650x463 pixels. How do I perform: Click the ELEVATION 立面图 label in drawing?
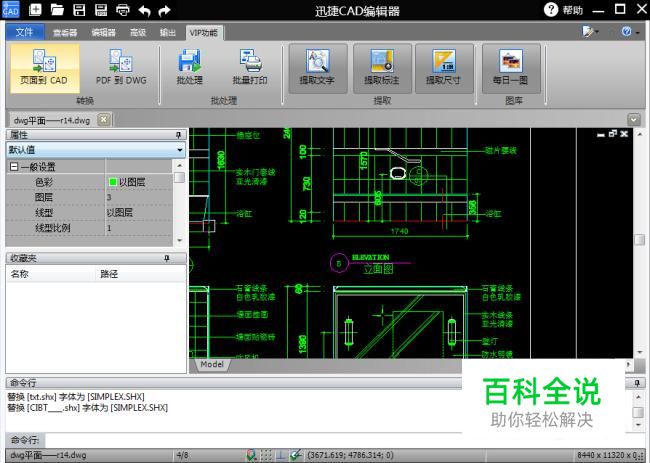click(374, 264)
